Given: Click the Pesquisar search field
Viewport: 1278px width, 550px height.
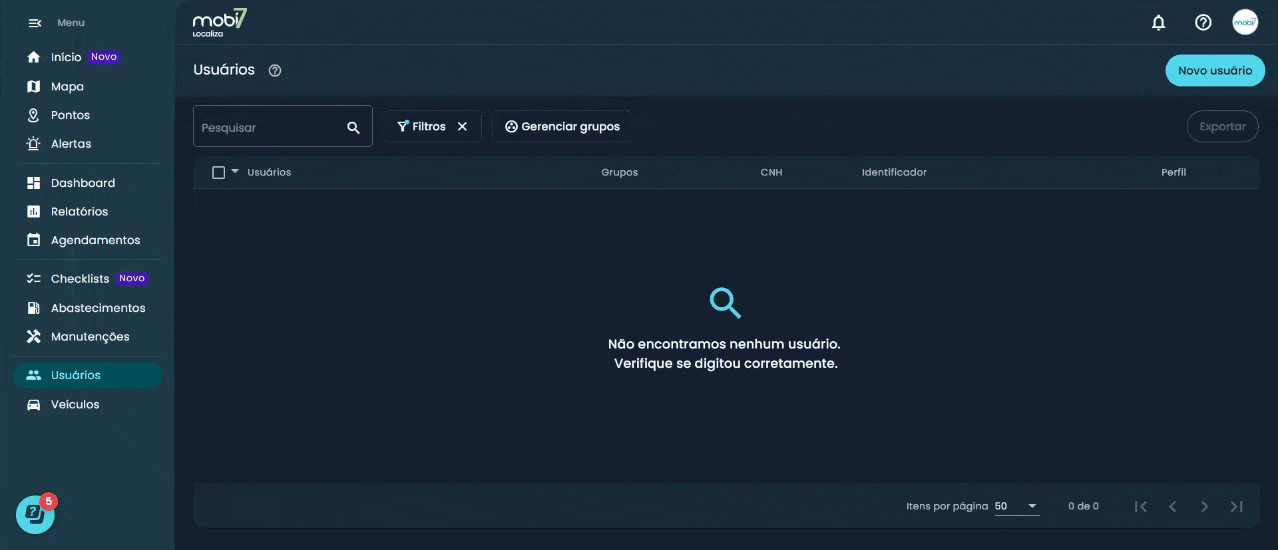Looking at the screenshot, I should tap(268, 128).
